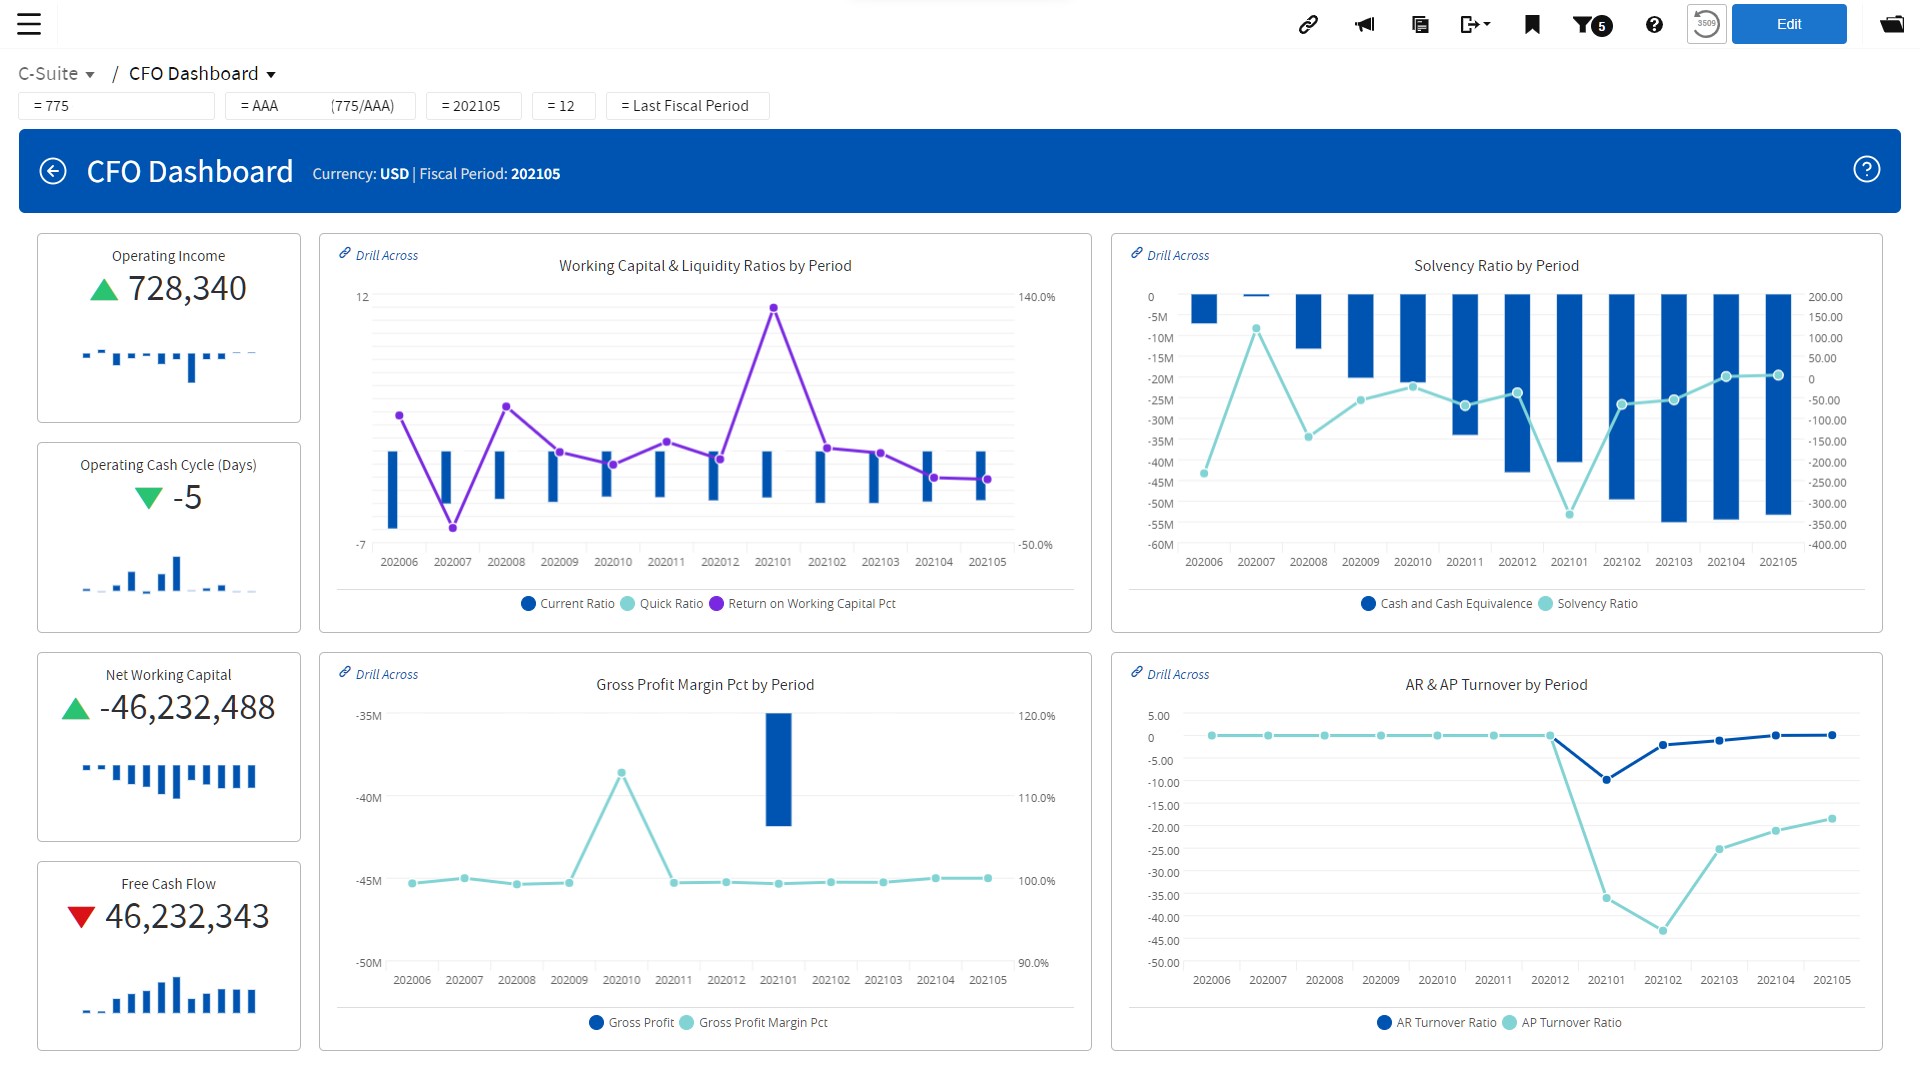Toggle Quick Ratio in liquidity chart legend
The height and width of the screenshot is (1080, 1920).
click(x=661, y=603)
